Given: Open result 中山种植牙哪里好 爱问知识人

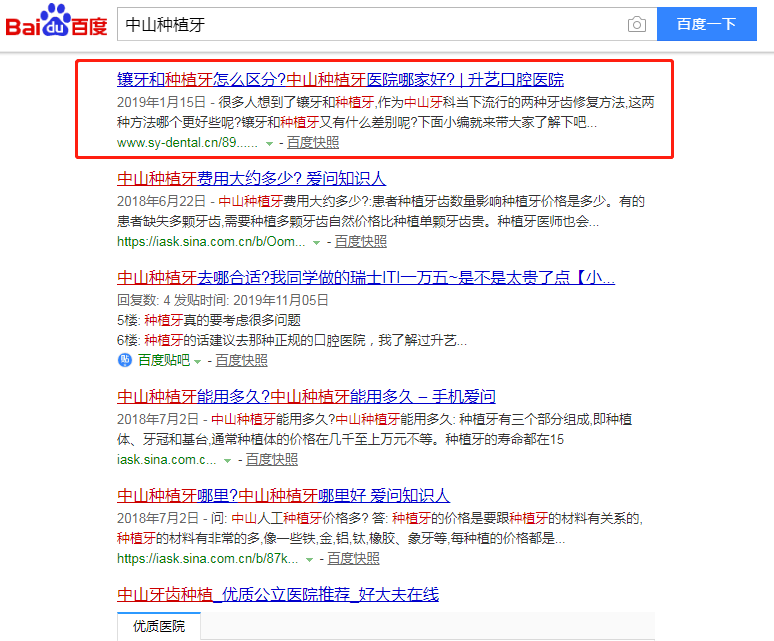Looking at the screenshot, I should point(283,495).
